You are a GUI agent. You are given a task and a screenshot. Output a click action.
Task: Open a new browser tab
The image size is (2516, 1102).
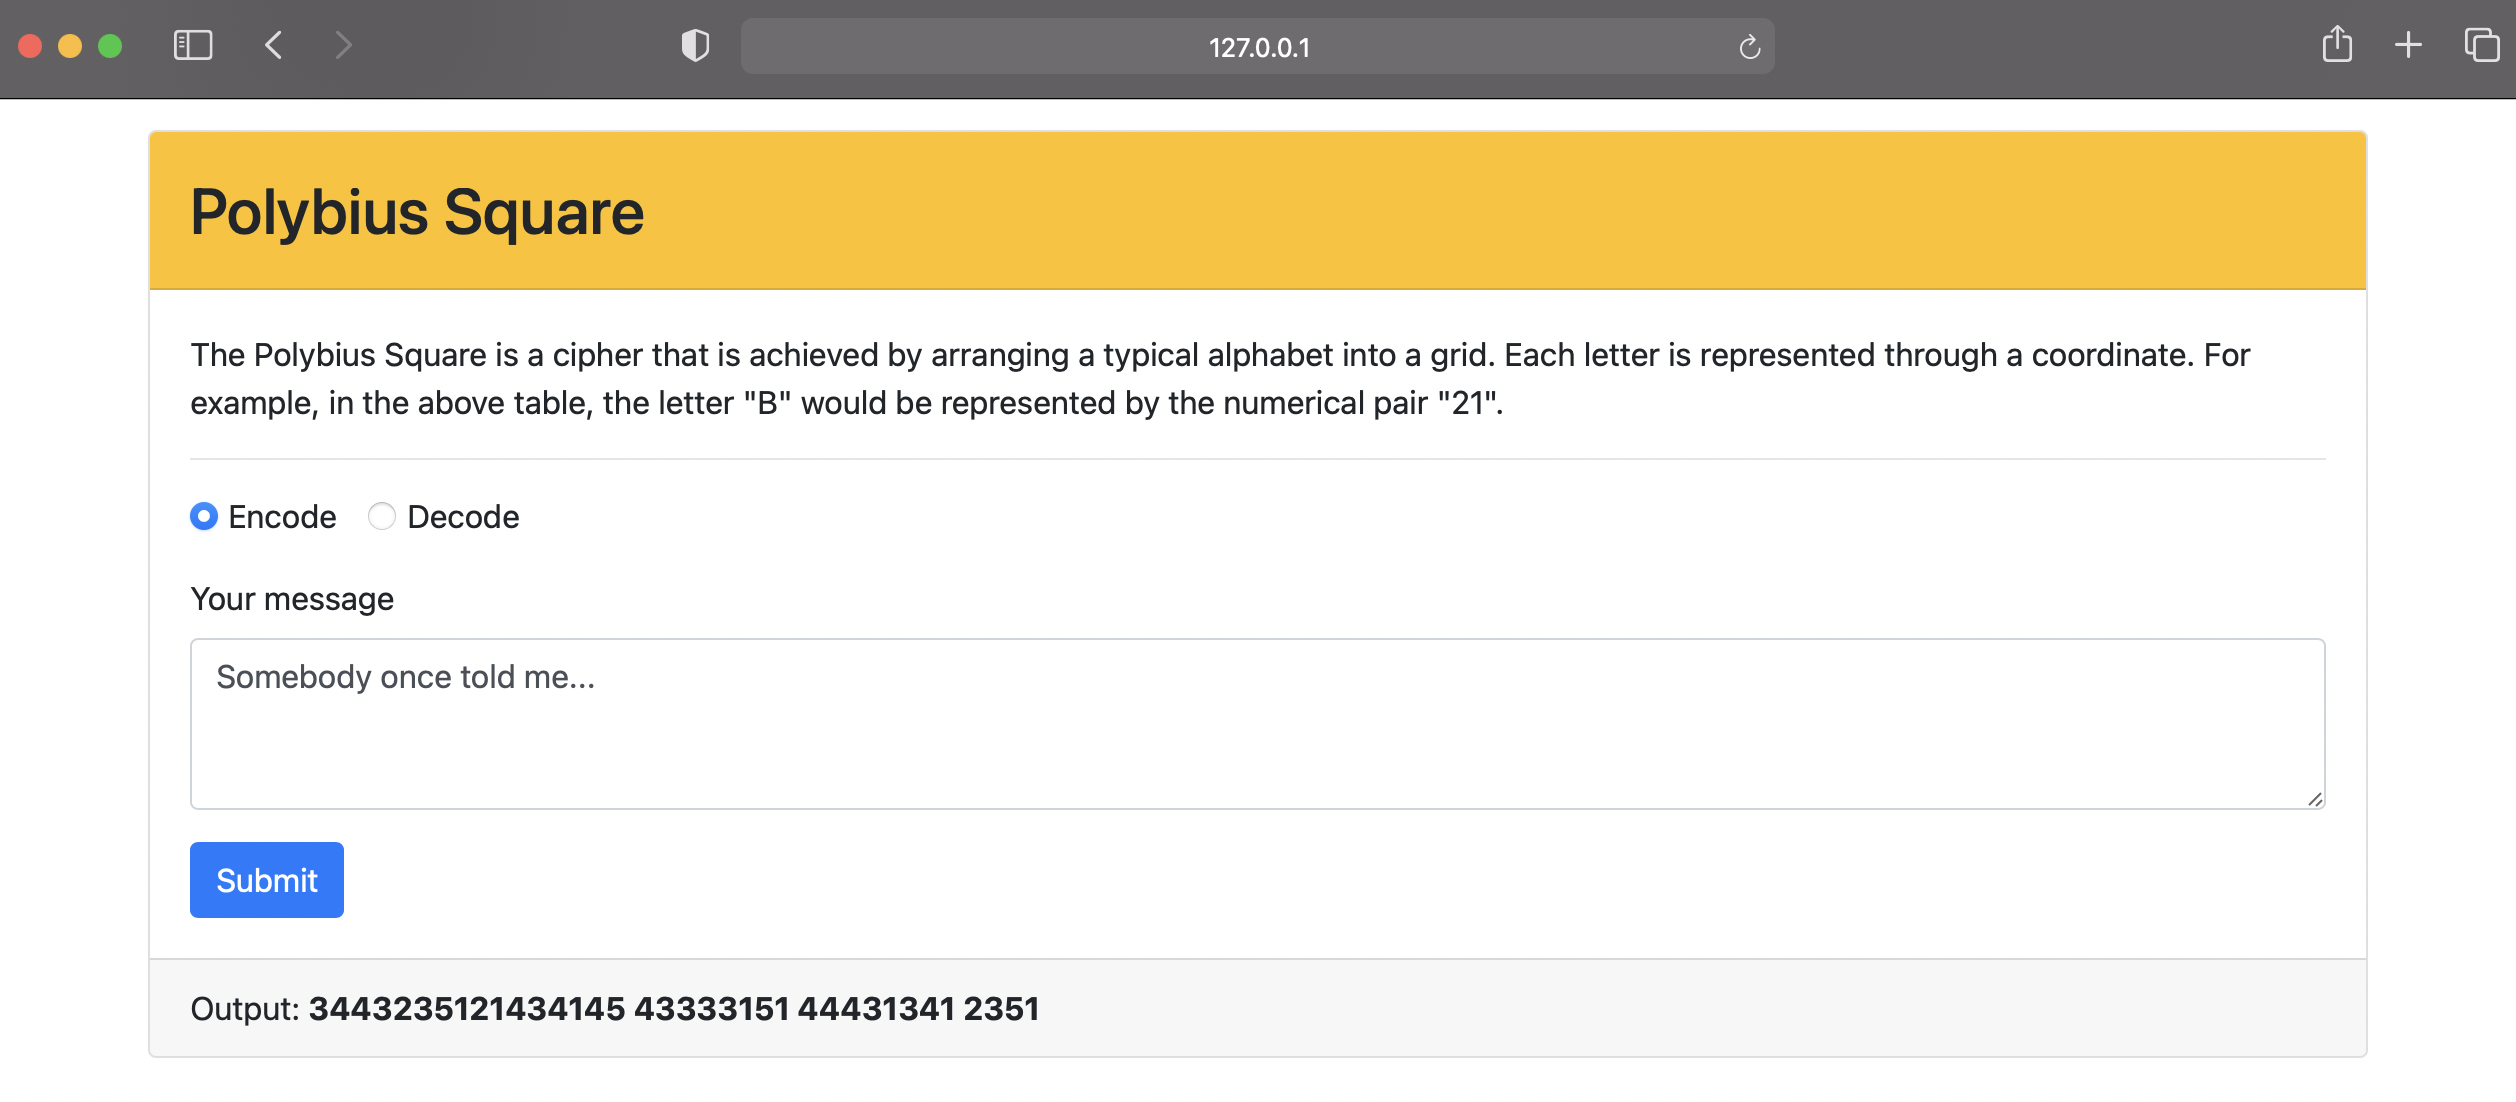2407,45
